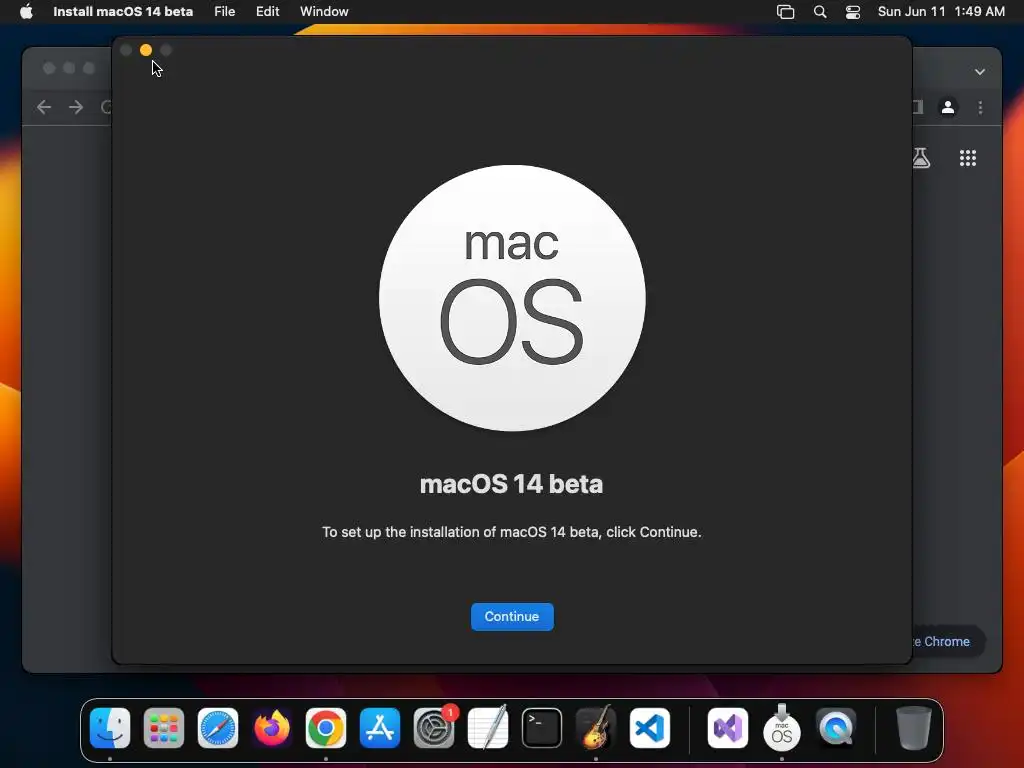The image size is (1024, 768).
Task: Open Stage Manager menu bar icon
Action: (786, 12)
